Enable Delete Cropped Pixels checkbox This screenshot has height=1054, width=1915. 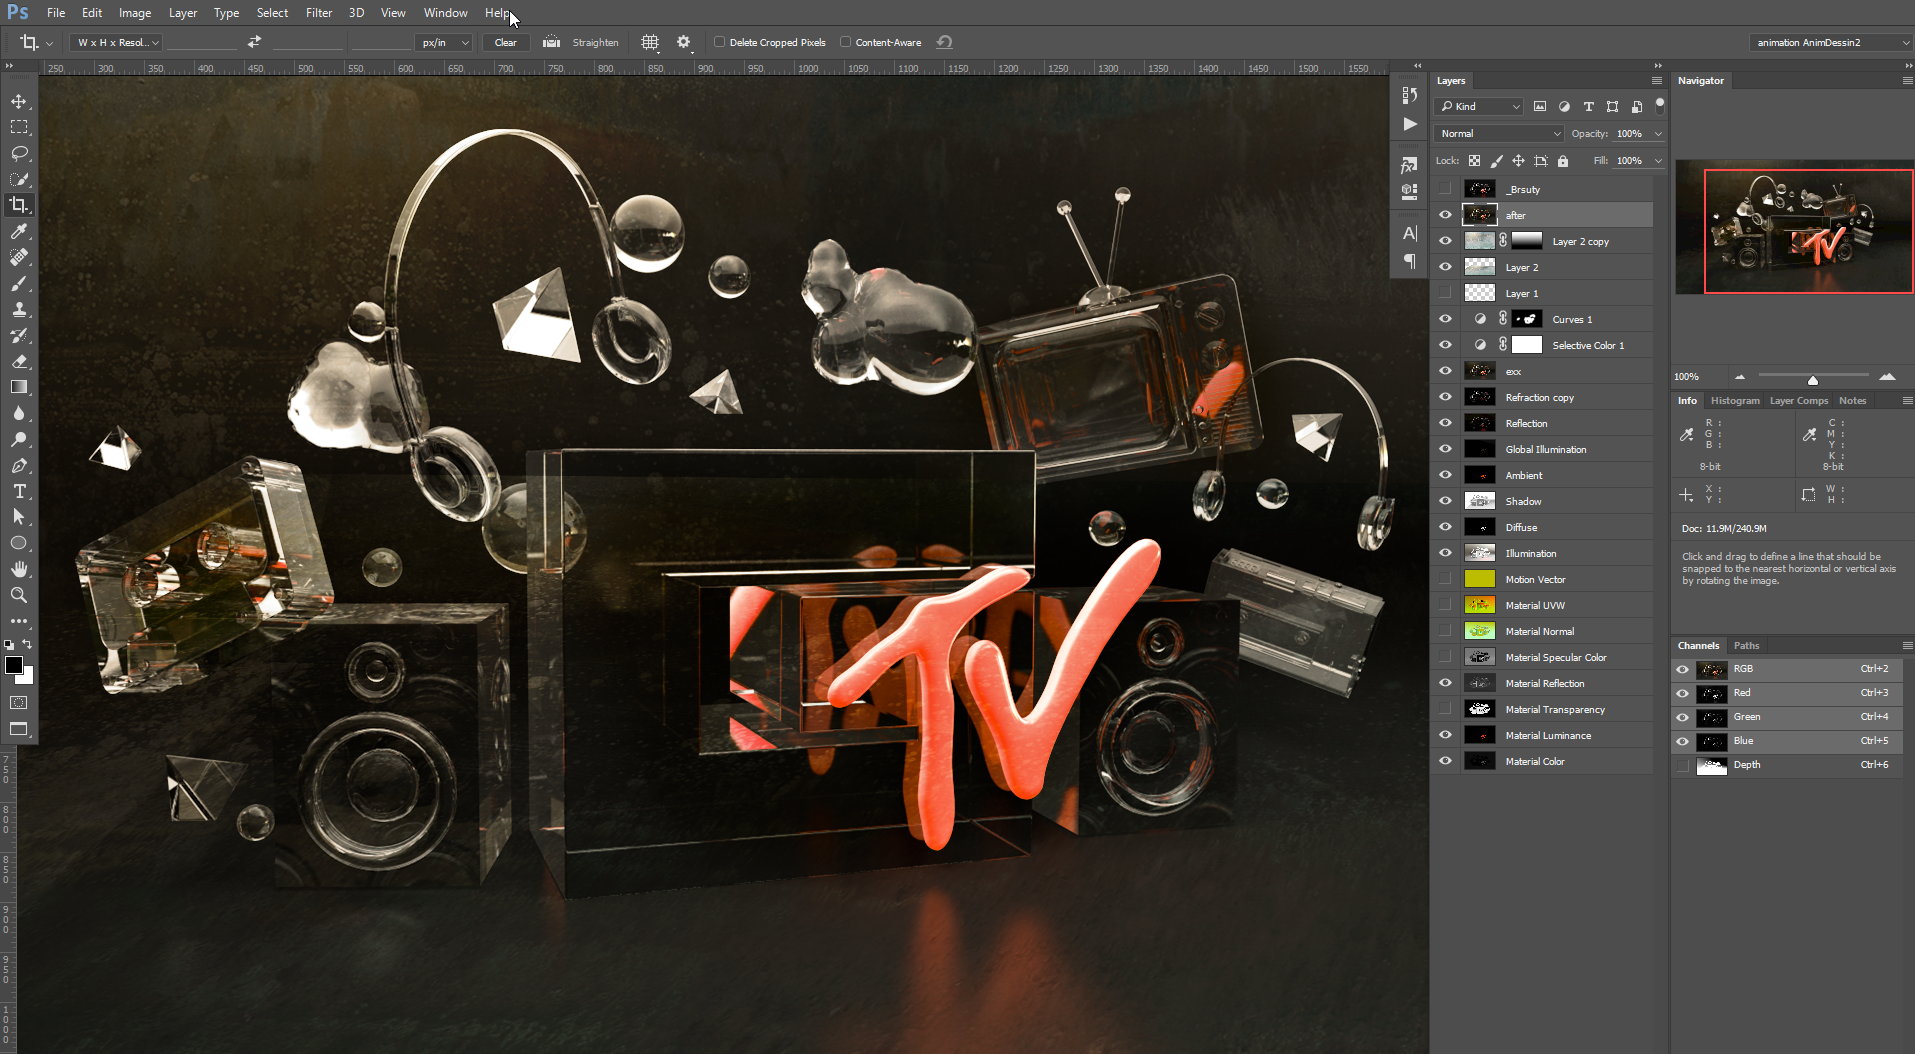coord(719,42)
